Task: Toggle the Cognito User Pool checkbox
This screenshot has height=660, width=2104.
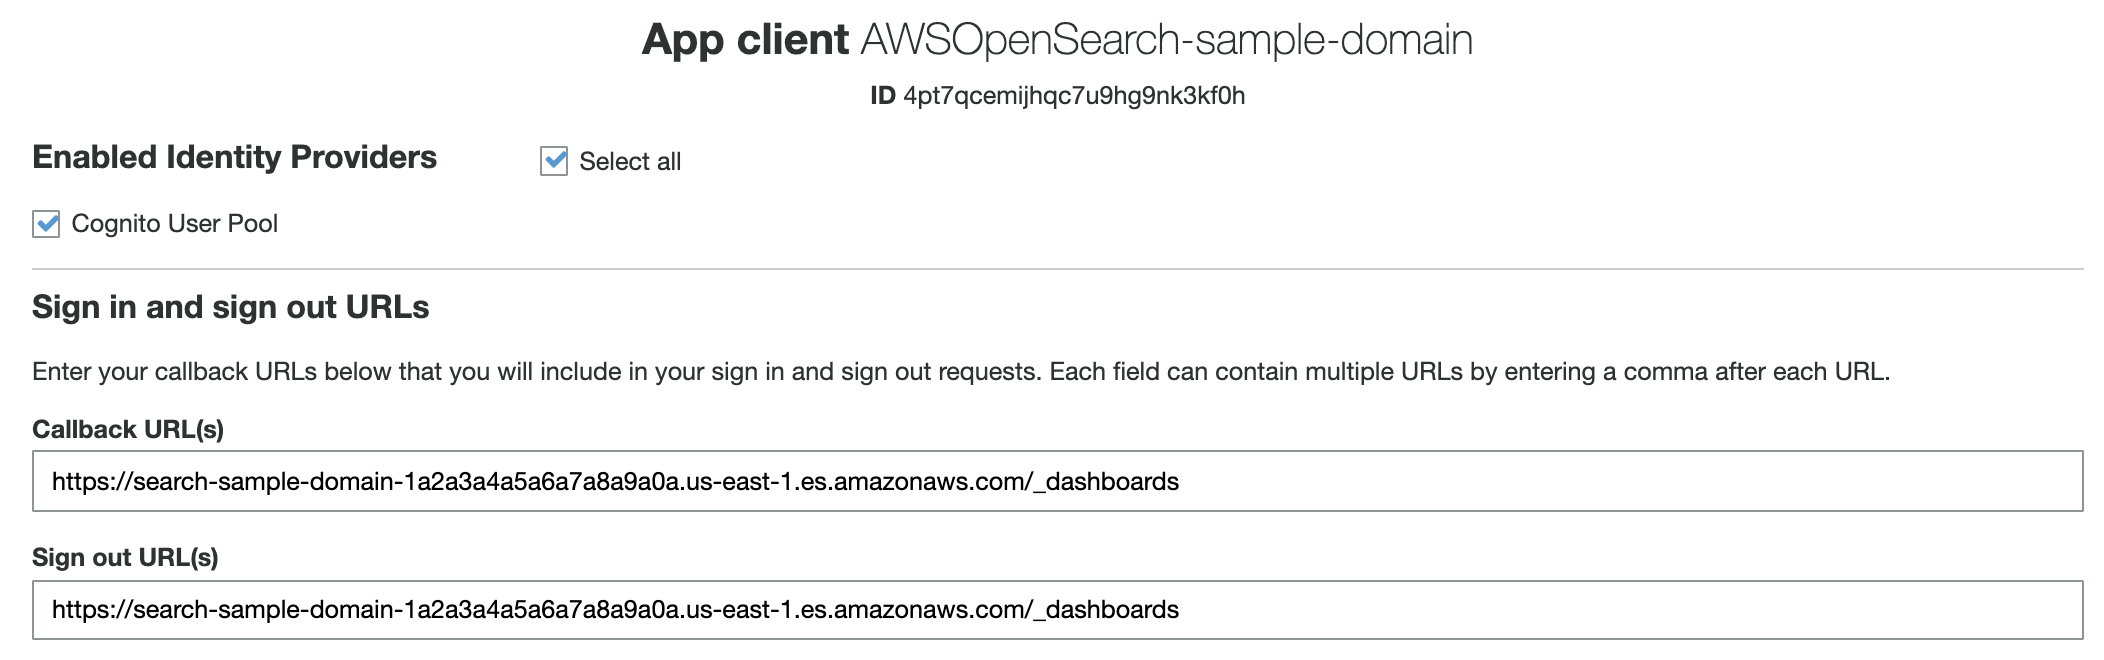Action: [46, 223]
